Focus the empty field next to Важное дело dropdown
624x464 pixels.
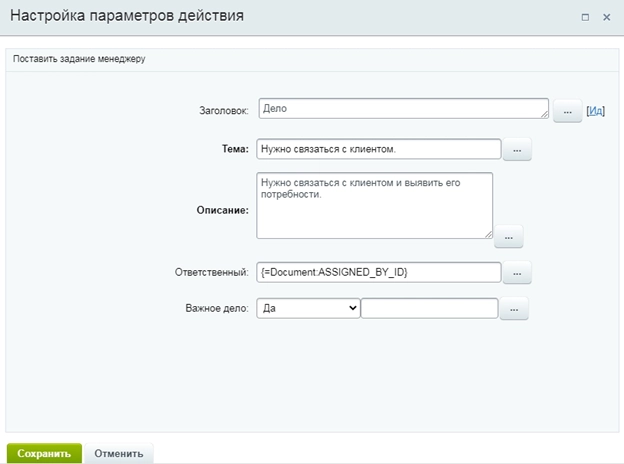429,308
